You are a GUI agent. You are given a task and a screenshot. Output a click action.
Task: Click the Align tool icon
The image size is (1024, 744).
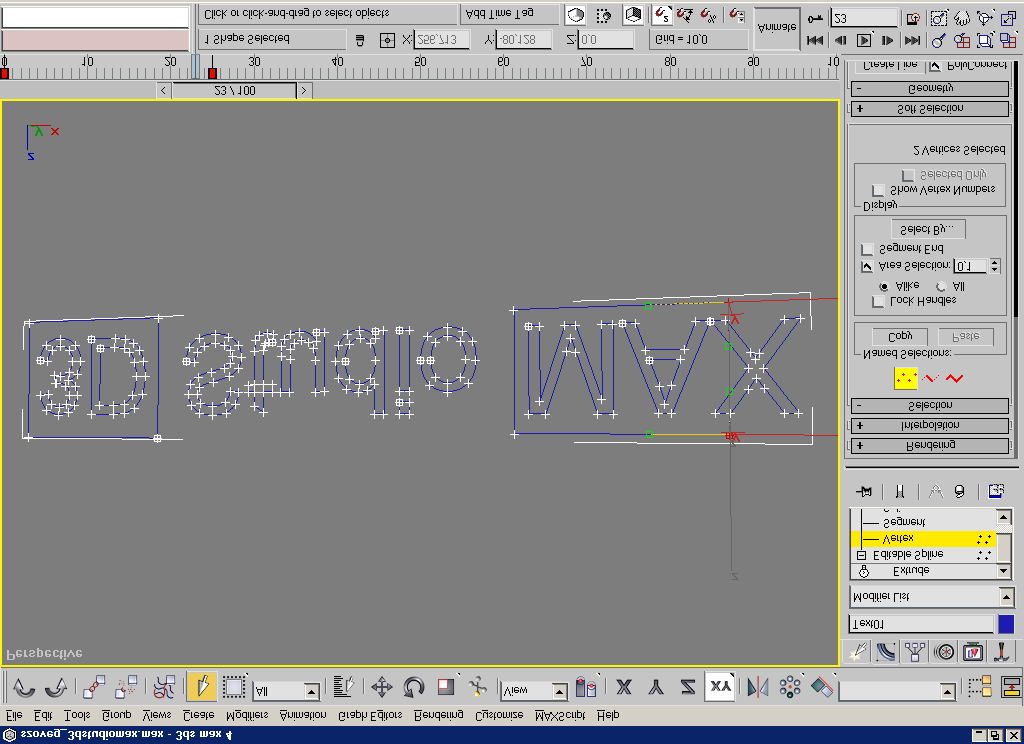point(822,687)
